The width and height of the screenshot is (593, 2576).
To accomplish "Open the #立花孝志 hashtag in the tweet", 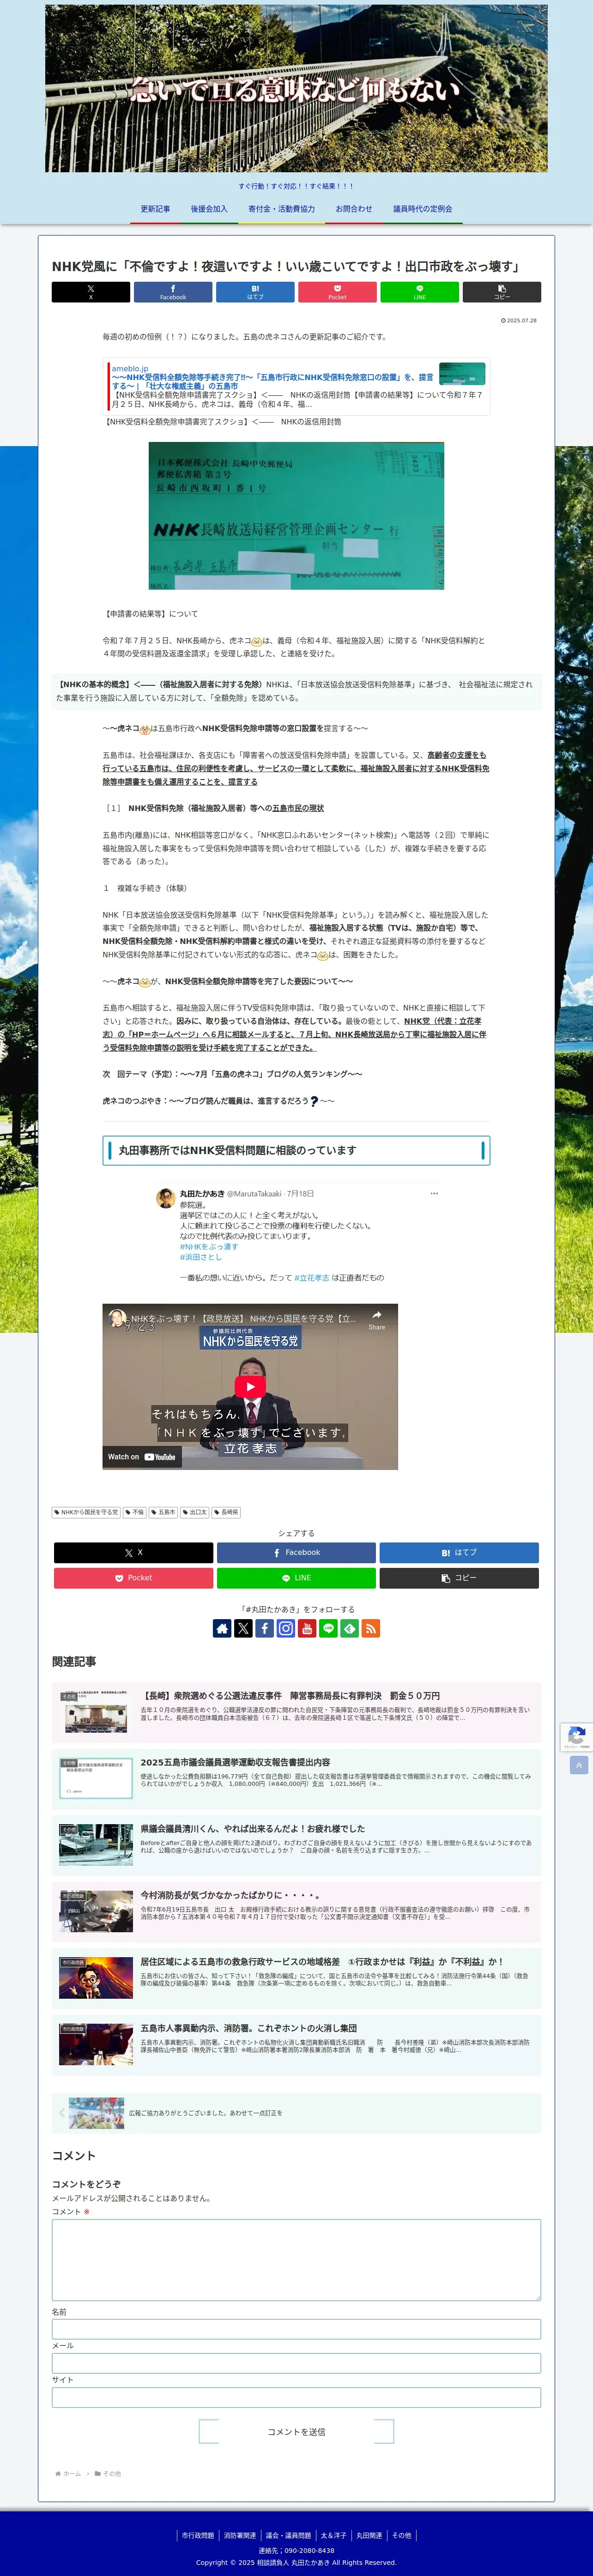I will point(313,1277).
